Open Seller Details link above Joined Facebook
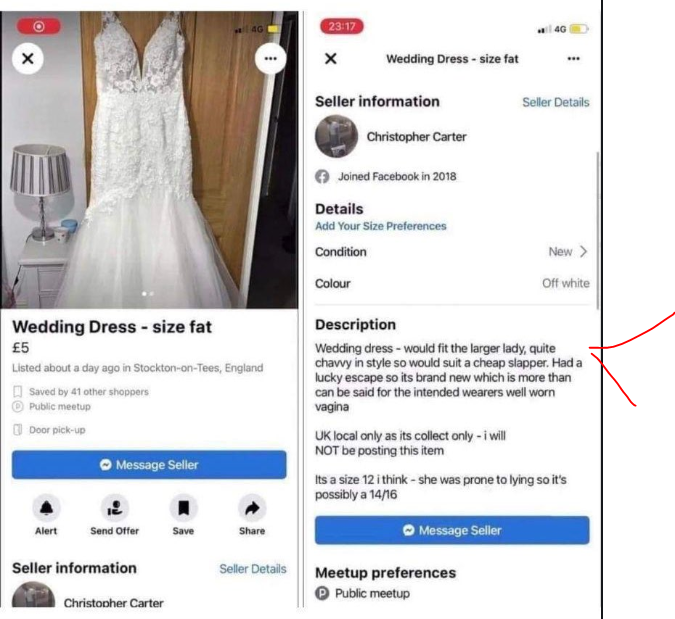 point(555,102)
